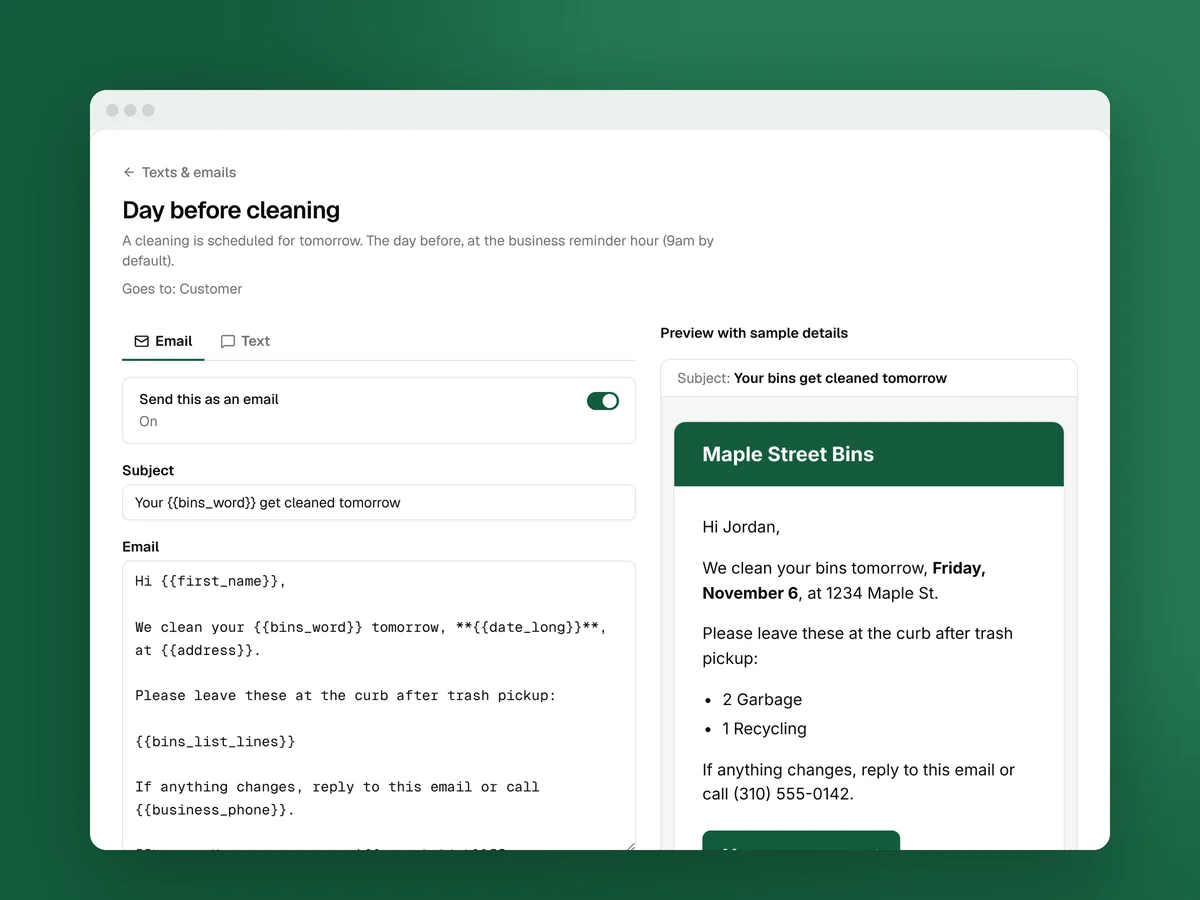Click the Hi {{first_name}} line in editor
The height and width of the screenshot is (900, 1200).
point(211,581)
